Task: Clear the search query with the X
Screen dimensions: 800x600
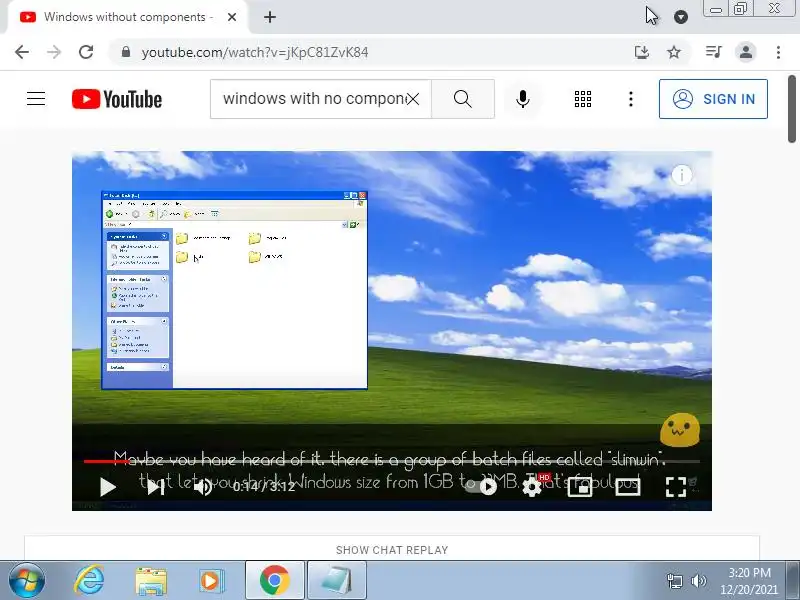Action: 413,98
